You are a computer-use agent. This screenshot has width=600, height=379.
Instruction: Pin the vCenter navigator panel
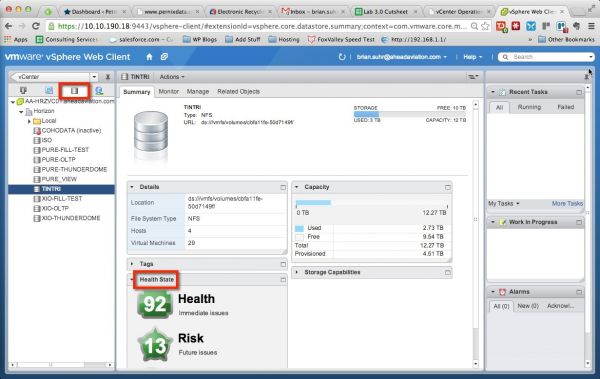click(108, 77)
